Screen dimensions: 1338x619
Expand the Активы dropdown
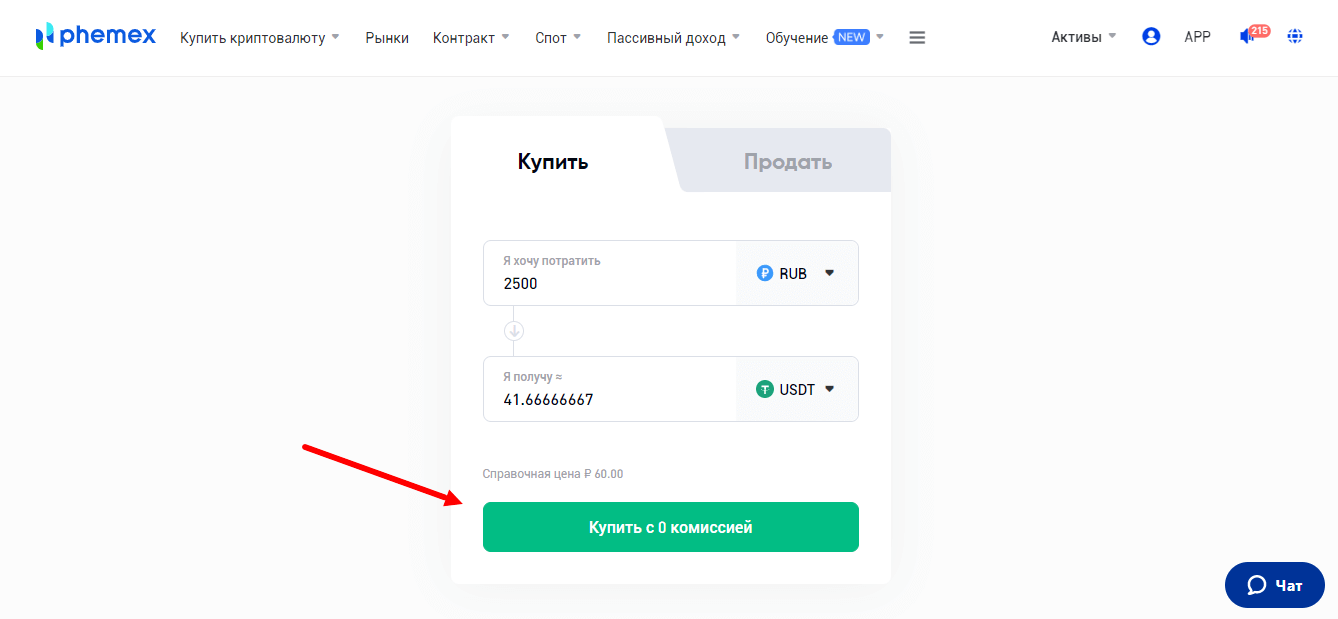pos(1083,37)
